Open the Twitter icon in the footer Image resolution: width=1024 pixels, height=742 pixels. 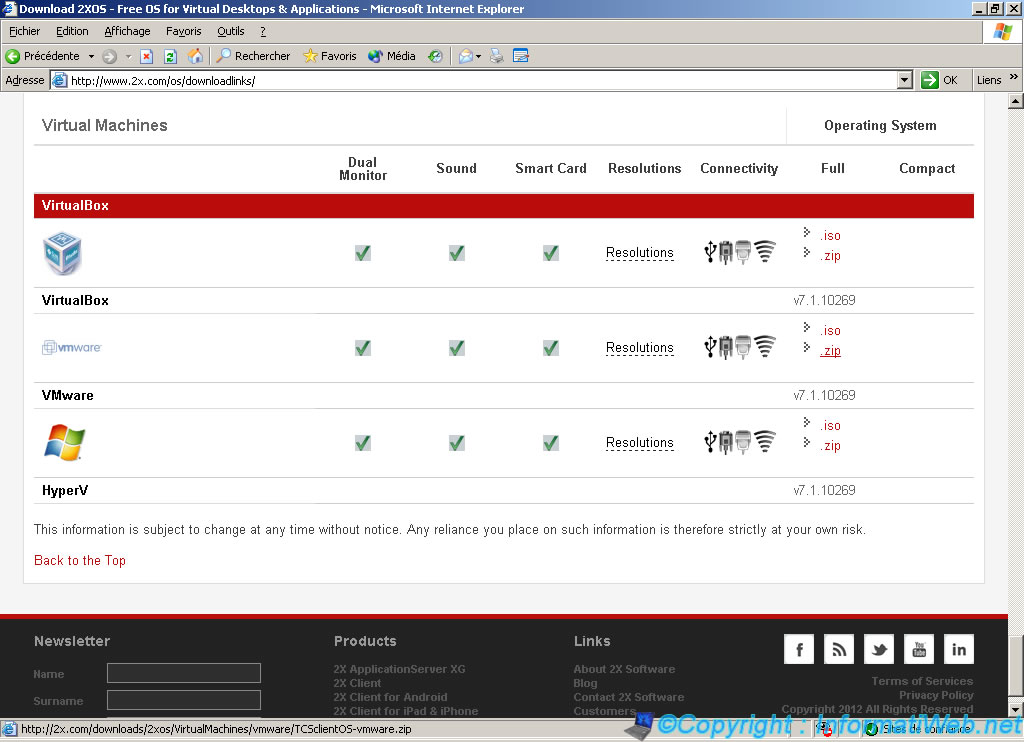point(879,650)
